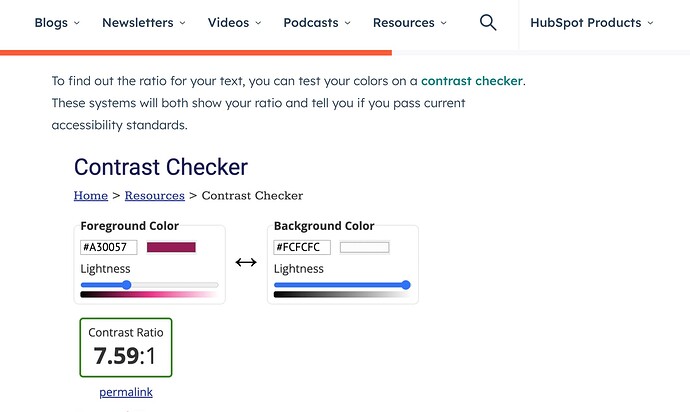Expand the Newsletters menu chevron
Image resolution: width=690 pixels, height=412 pixels.
pos(182,23)
